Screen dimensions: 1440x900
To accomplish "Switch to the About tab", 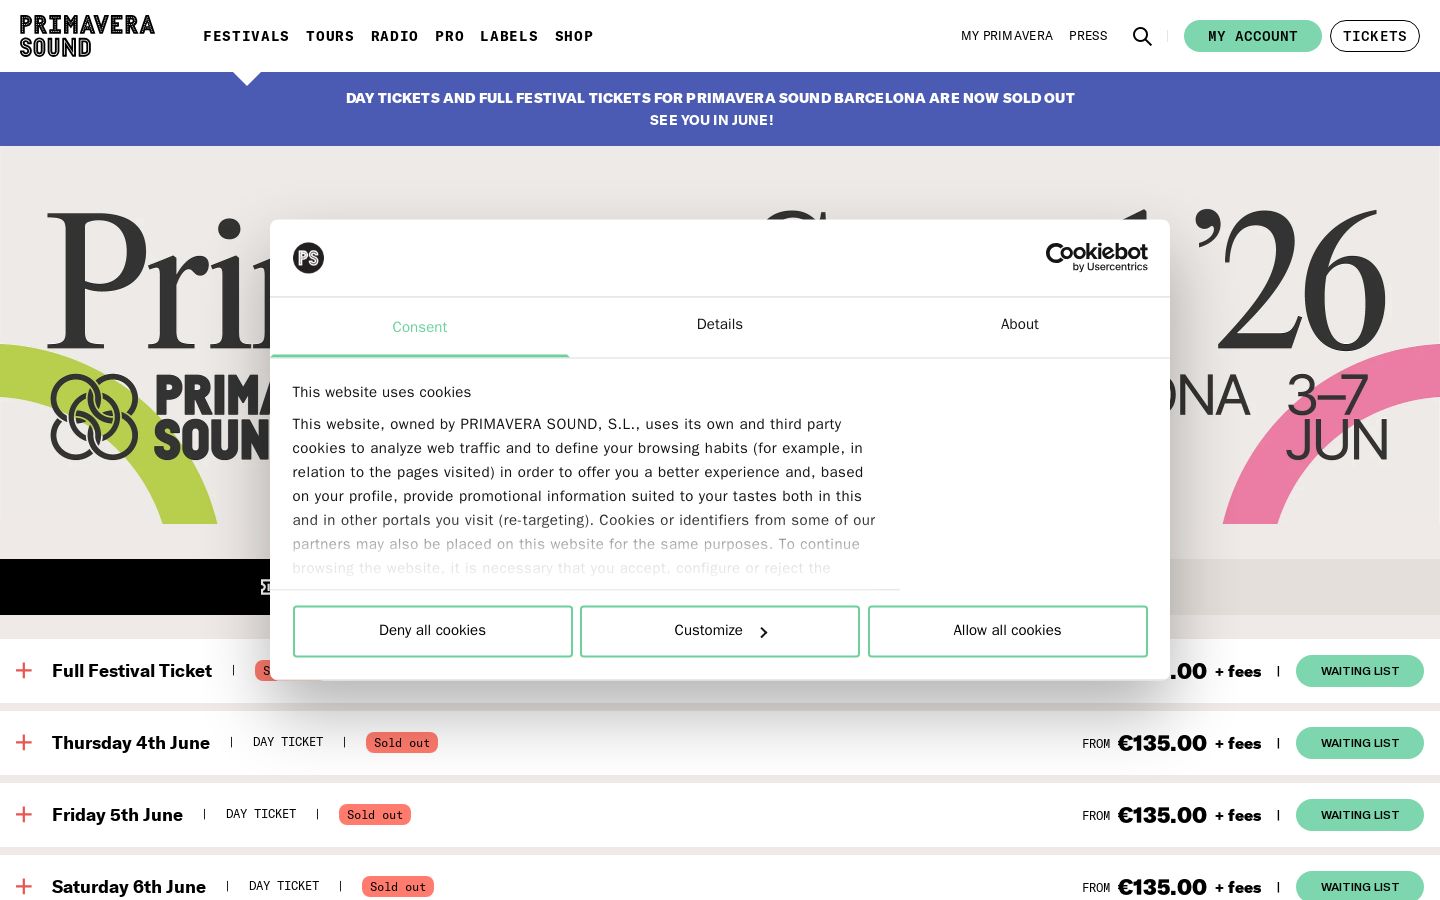I will point(1020,325).
